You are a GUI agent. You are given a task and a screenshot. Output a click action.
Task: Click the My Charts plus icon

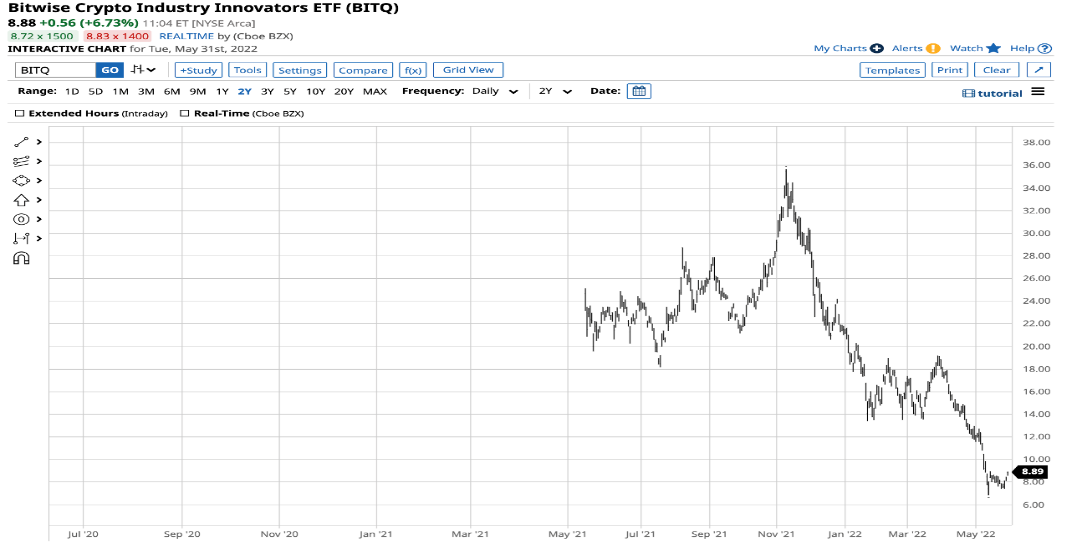pyautogui.click(x=877, y=49)
